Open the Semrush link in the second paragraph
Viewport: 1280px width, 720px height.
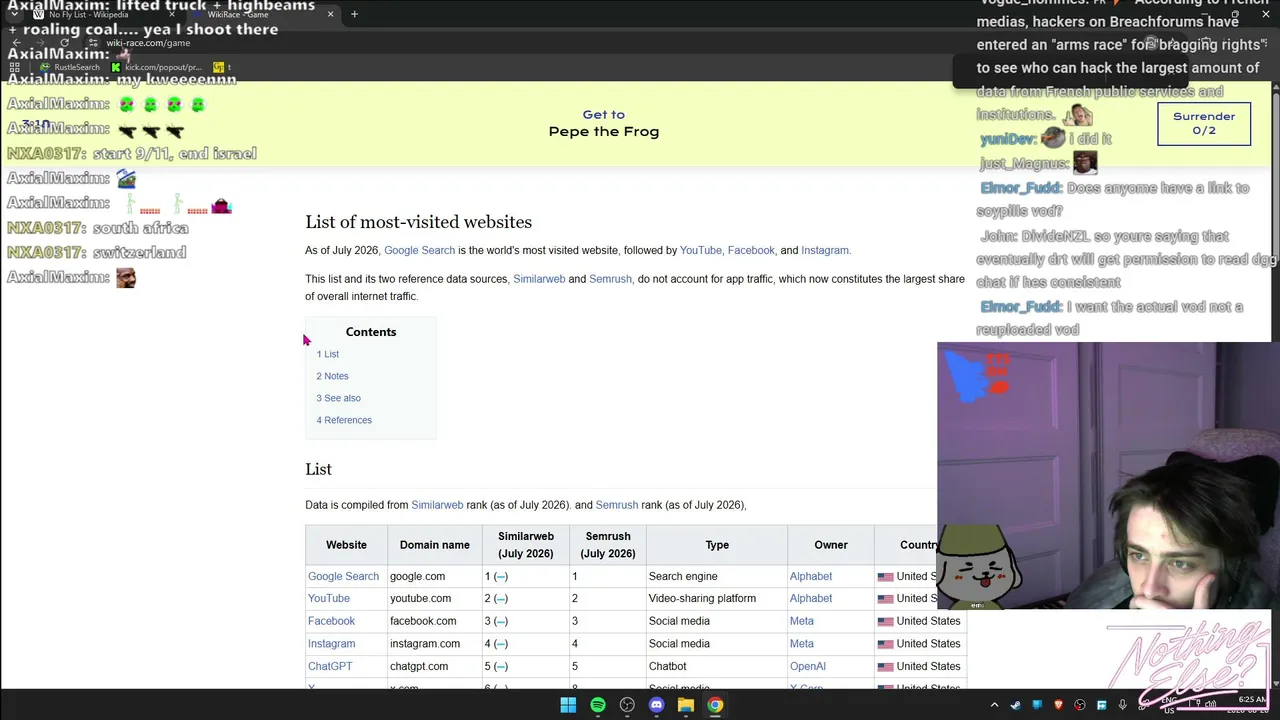(x=610, y=278)
